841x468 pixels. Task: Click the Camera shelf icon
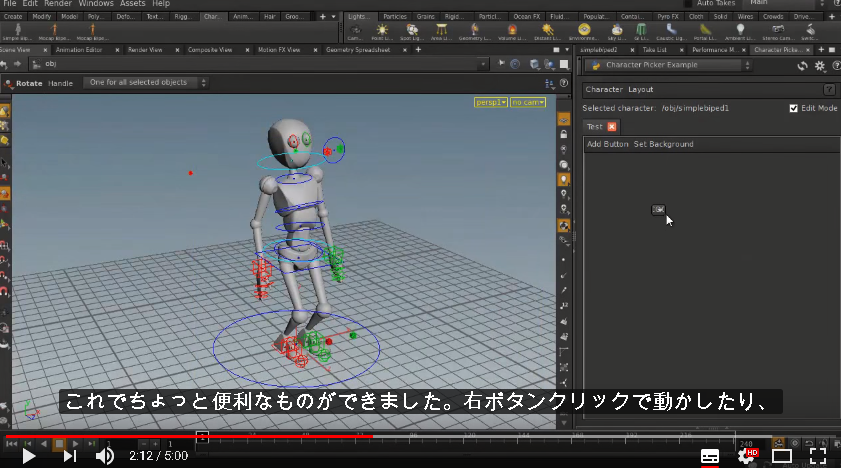click(x=355, y=32)
